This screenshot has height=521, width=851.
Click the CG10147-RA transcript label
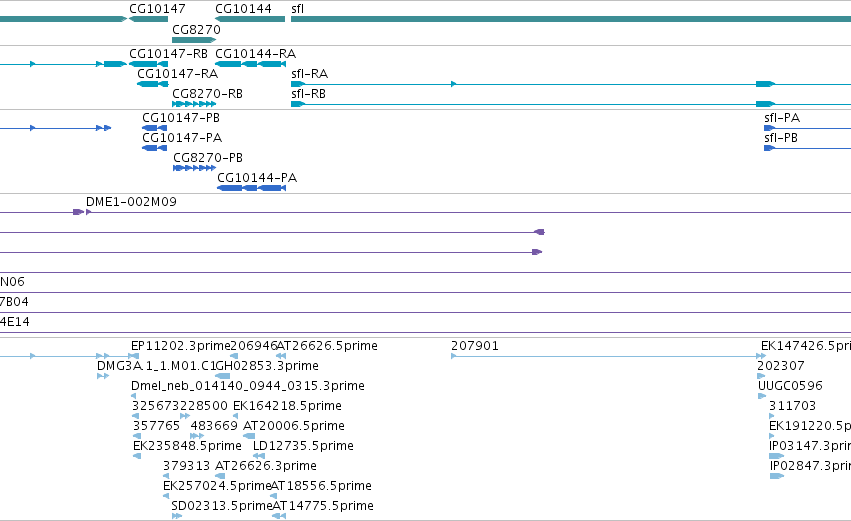pyautogui.click(x=177, y=74)
